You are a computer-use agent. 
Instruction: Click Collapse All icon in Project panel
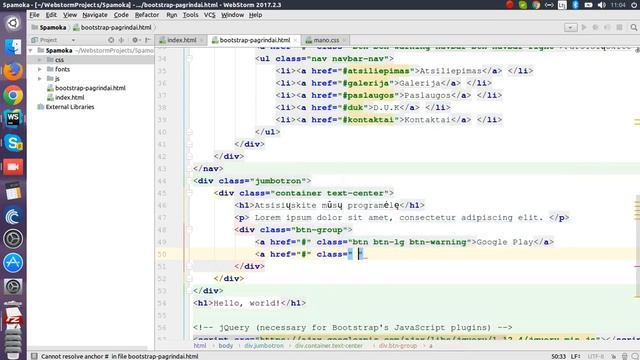[x=122, y=40]
